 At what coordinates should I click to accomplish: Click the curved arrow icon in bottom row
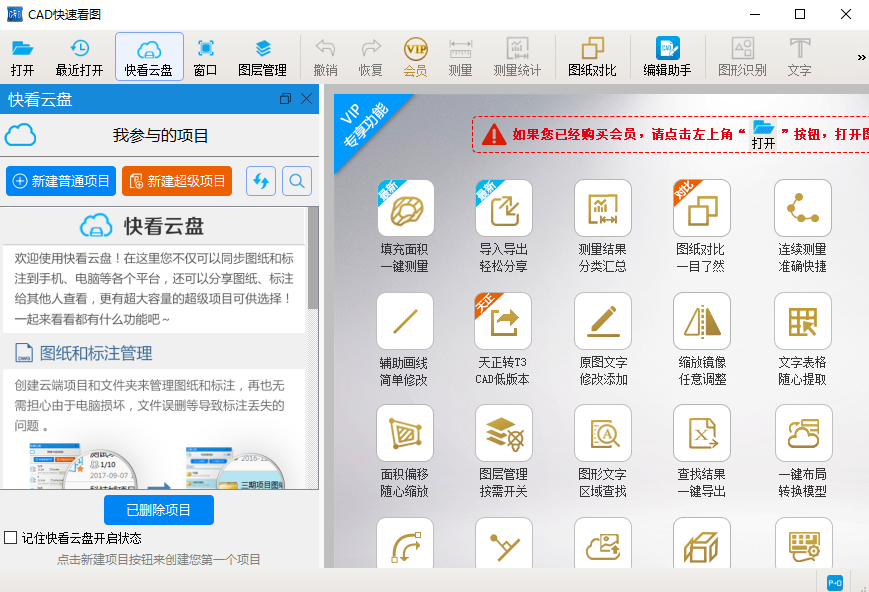(x=405, y=543)
